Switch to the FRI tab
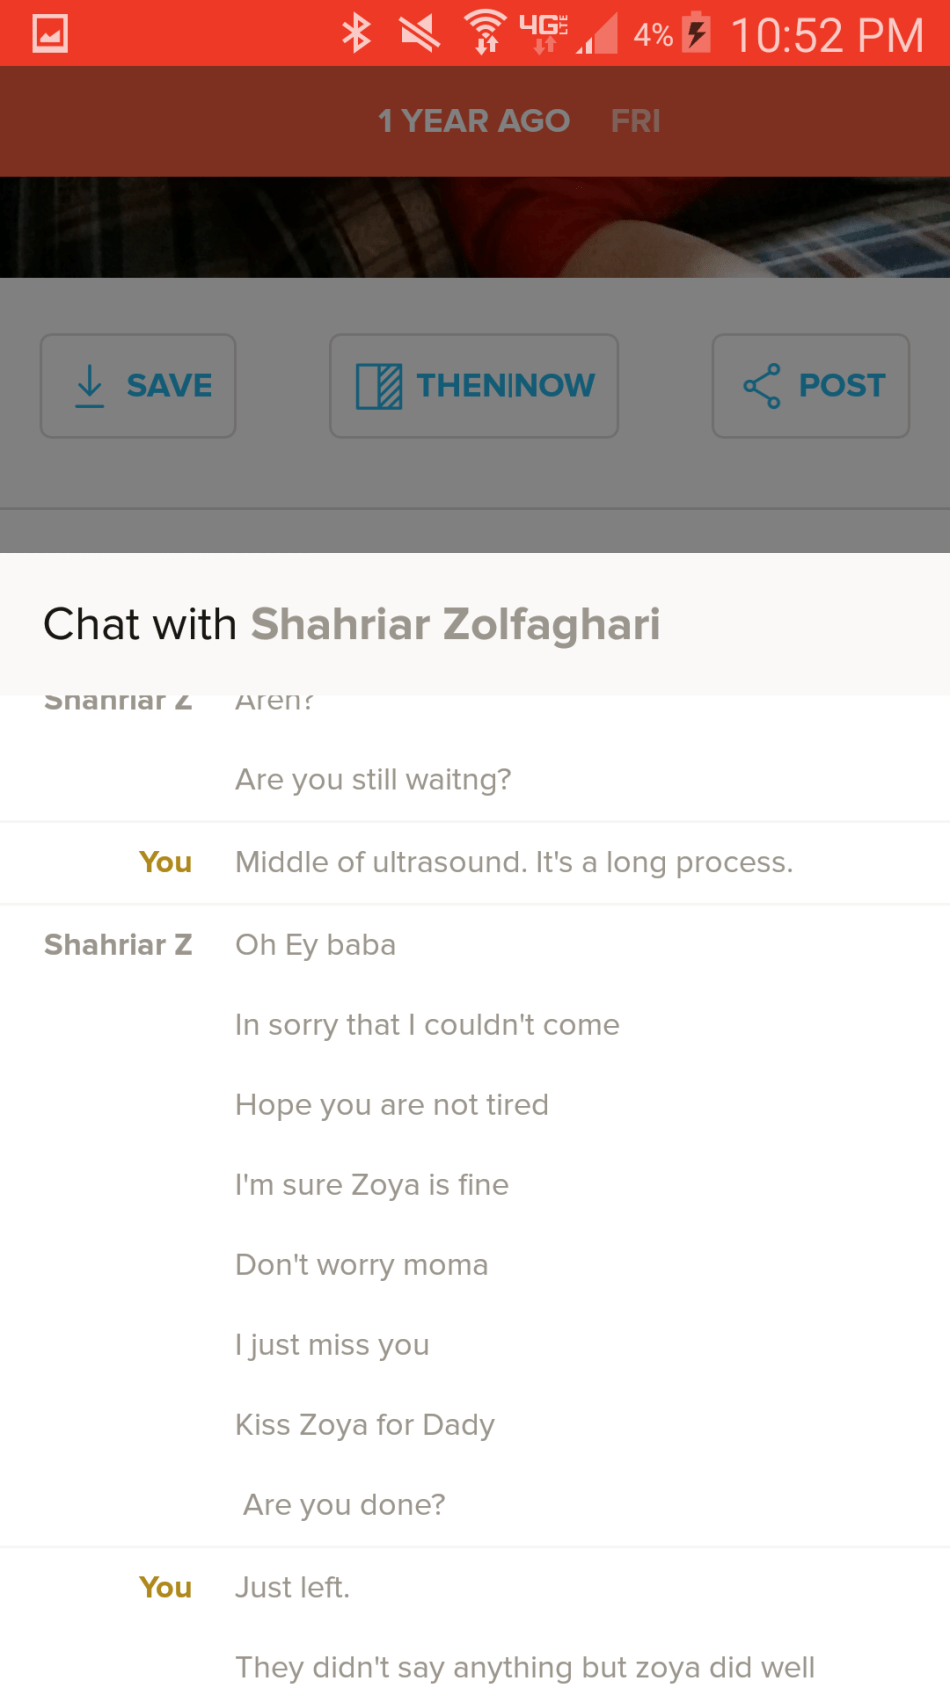The width and height of the screenshot is (950, 1688). pyautogui.click(x=636, y=121)
